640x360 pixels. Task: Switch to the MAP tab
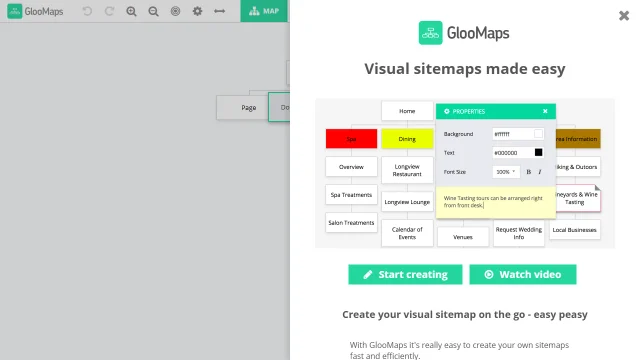click(264, 11)
